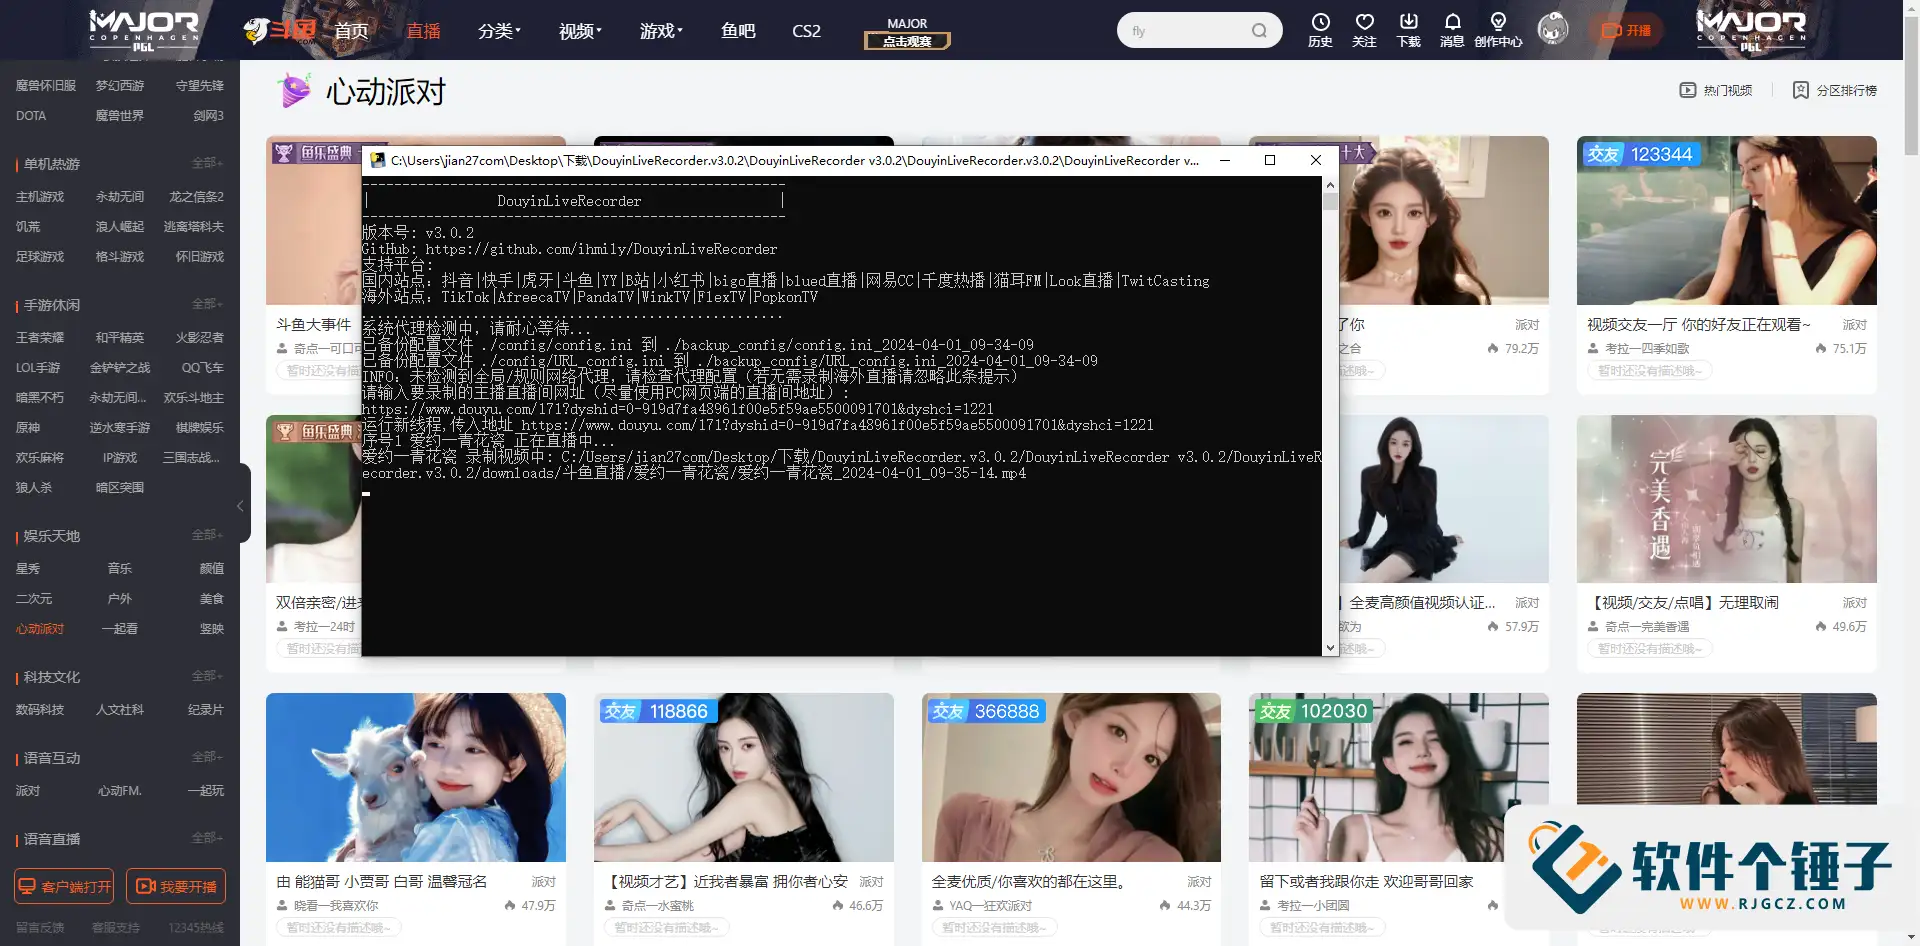
Task: Click the console scrollbar down arrow
Action: click(1330, 648)
